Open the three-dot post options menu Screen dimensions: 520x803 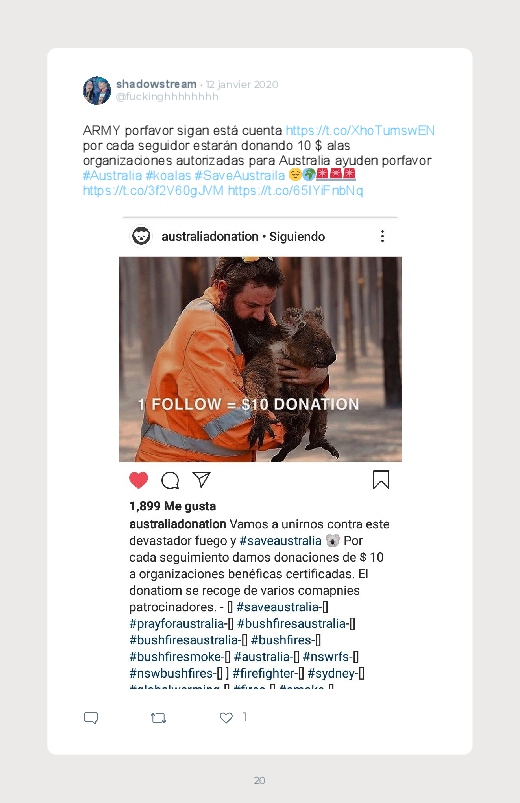(382, 236)
